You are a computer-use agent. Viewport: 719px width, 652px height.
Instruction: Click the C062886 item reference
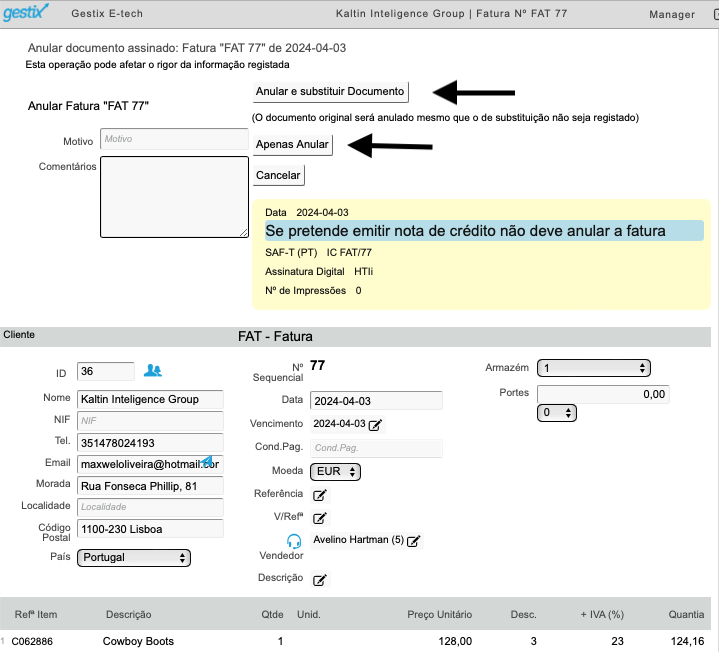pyautogui.click(x=32, y=641)
